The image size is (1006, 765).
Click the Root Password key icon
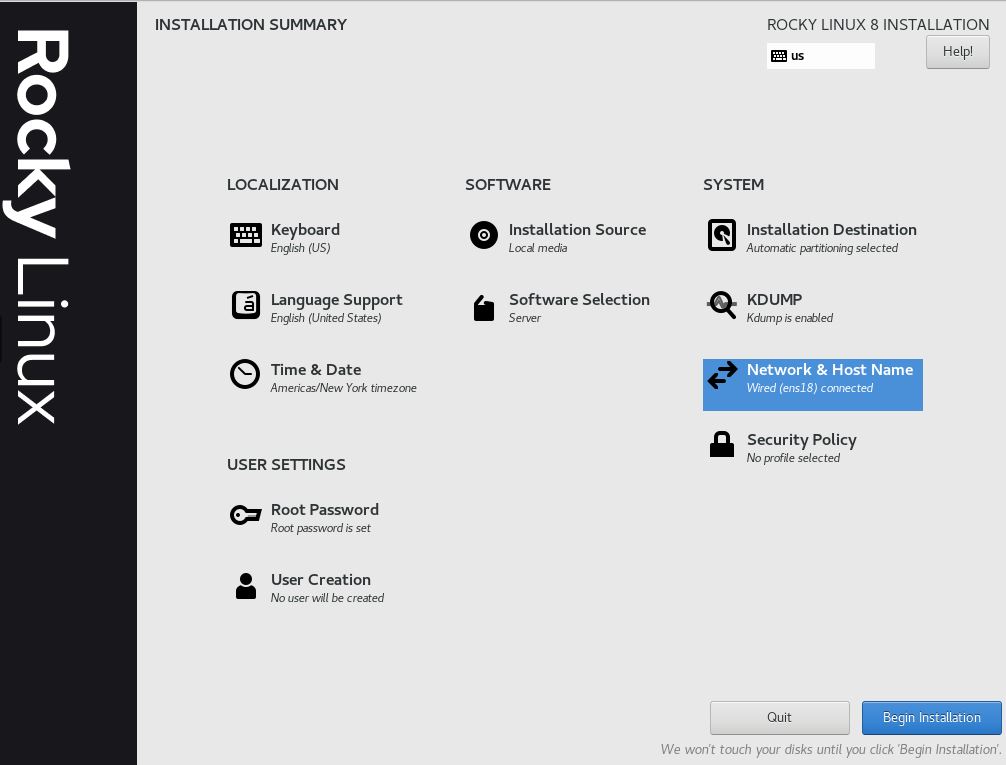click(245, 515)
